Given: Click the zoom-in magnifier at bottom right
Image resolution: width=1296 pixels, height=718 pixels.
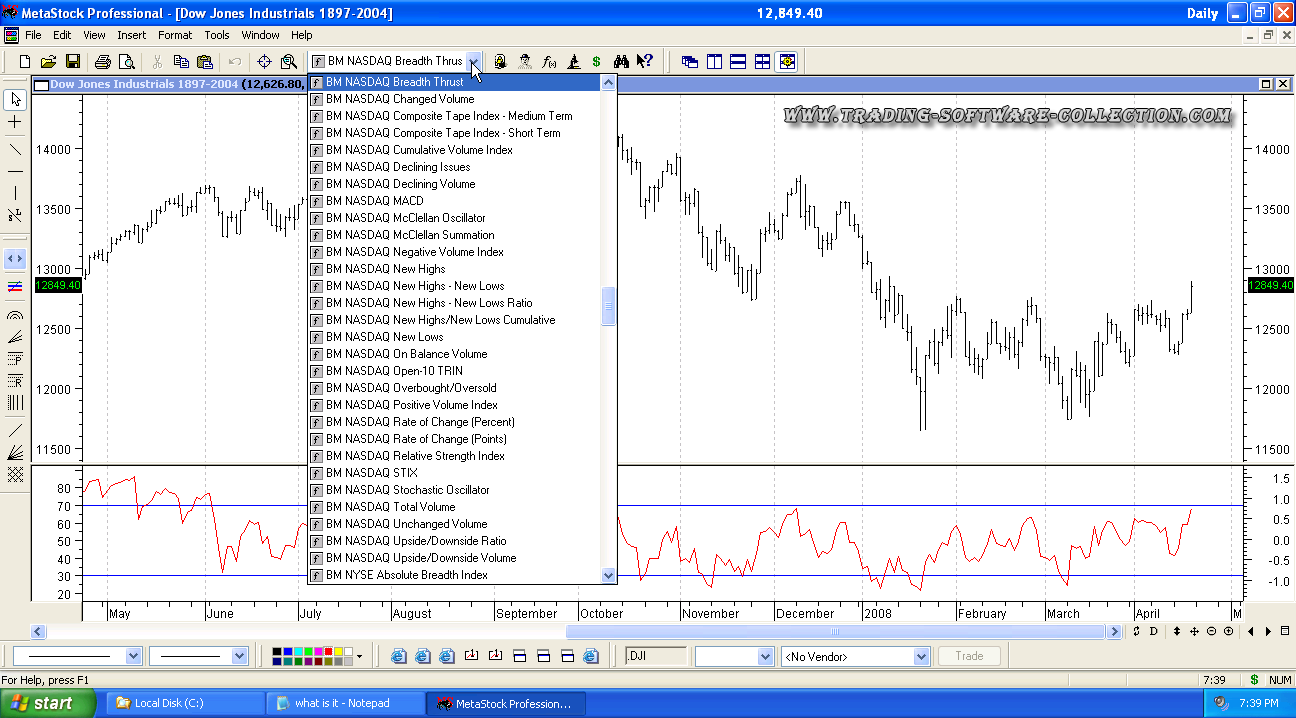Looking at the screenshot, I should (1228, 632).
